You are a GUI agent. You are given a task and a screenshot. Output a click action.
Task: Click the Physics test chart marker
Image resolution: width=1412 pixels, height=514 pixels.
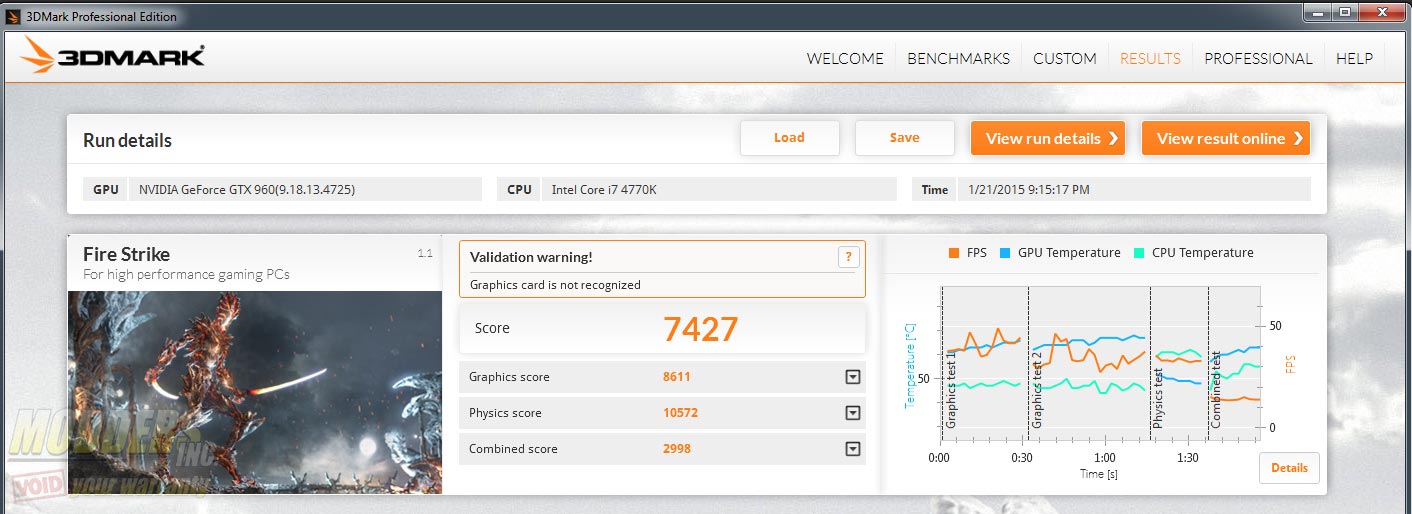point(1158,398)
